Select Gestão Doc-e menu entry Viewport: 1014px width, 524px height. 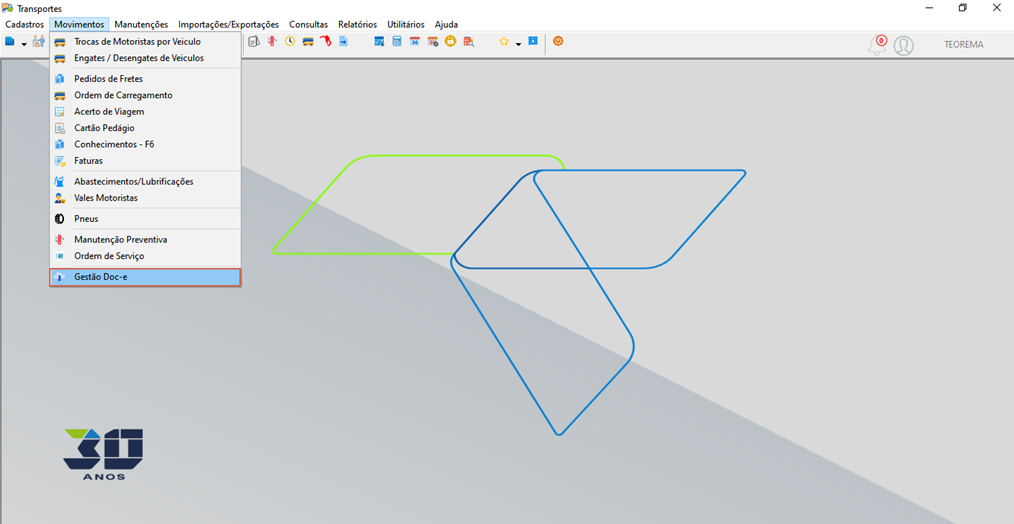point(146,278)
